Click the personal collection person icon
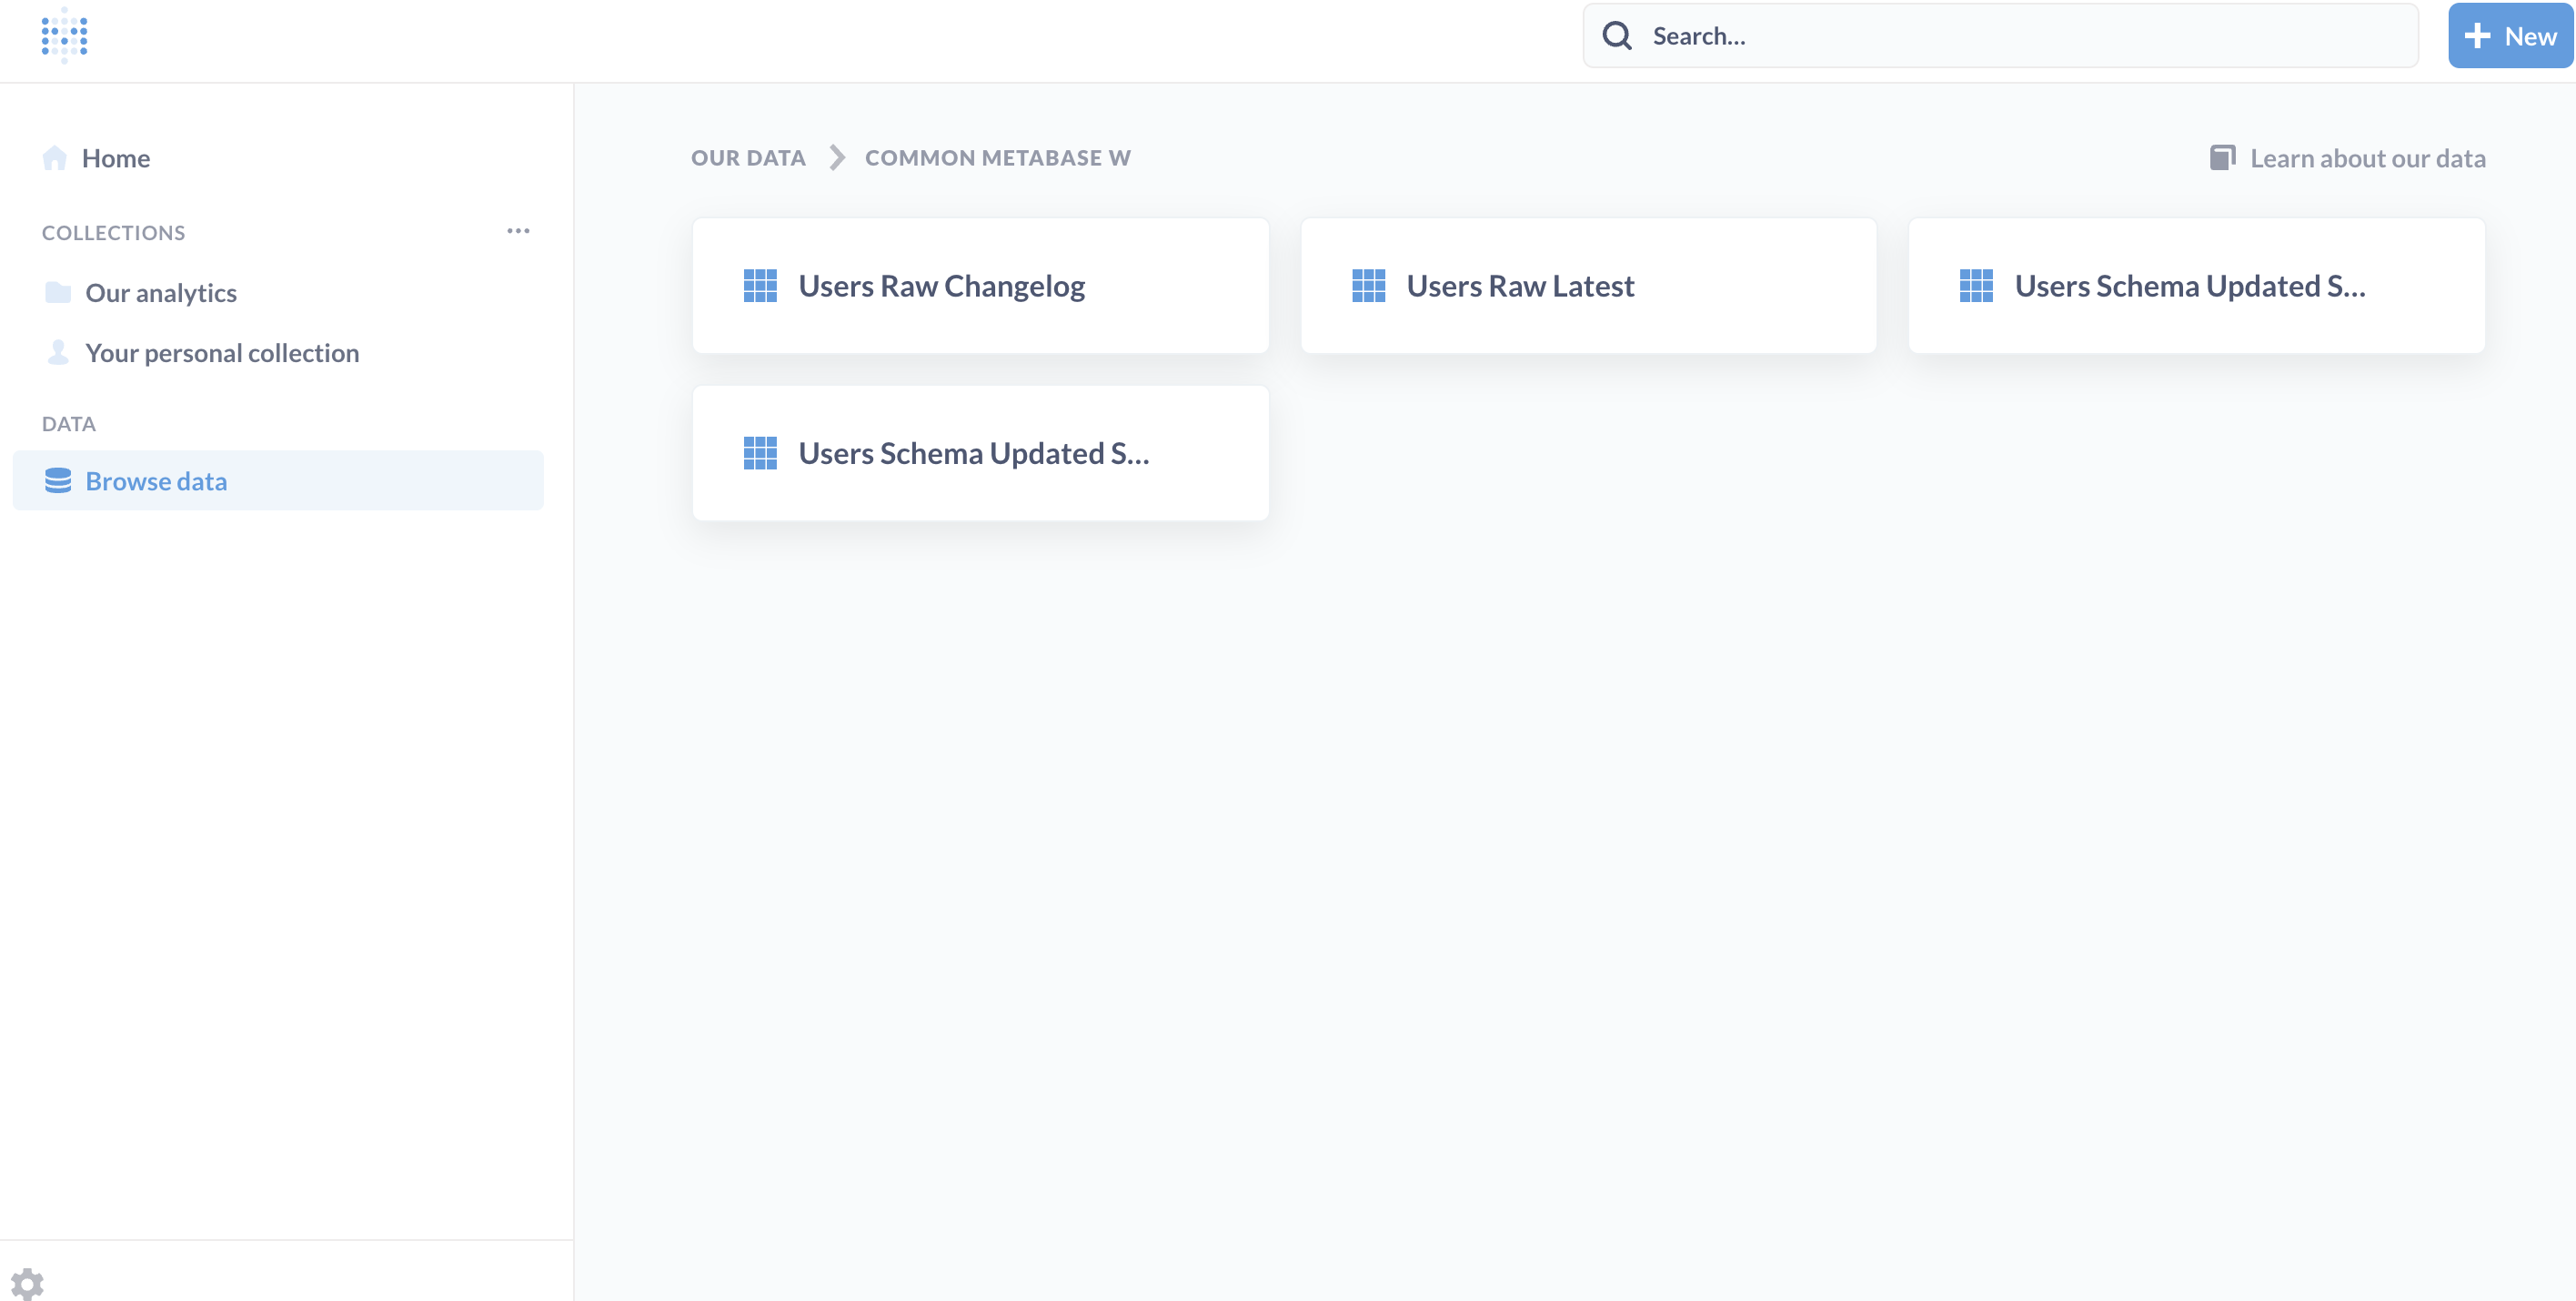This screenshot has height=1301, width=2576. (58, 352)
